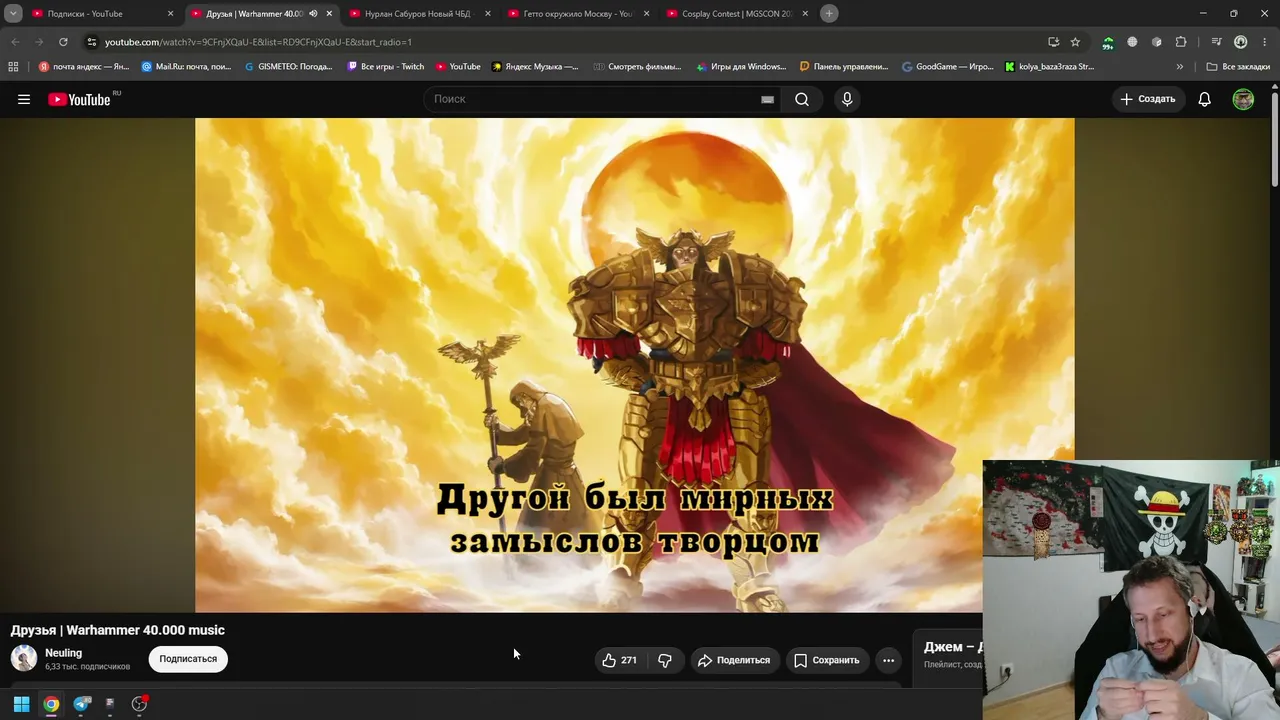This screenshot has width=1280, height=720.
Task: Click the Создать create button
Action: pyautogui.click(x=1148, y=99)
